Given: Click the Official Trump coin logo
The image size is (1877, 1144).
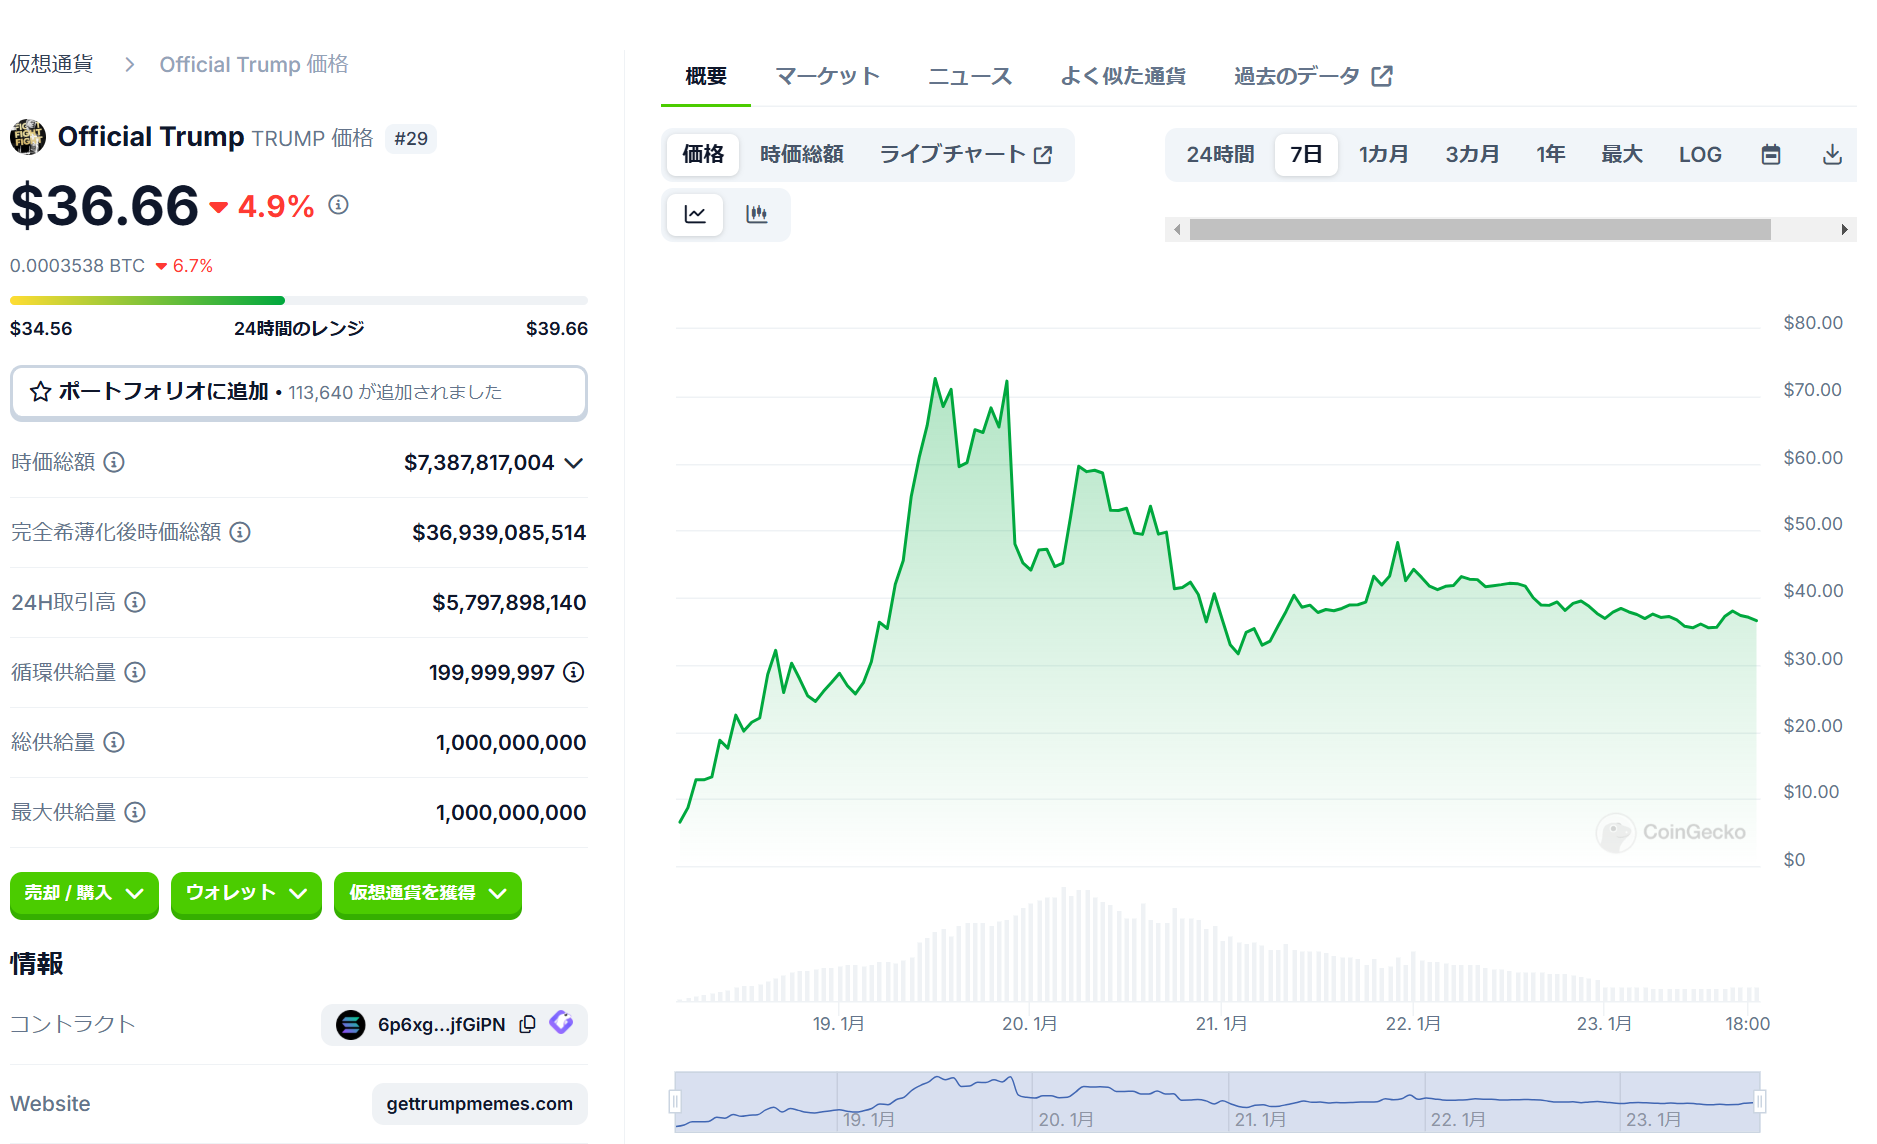Looking at the screenshot, I should coord(28,137).
